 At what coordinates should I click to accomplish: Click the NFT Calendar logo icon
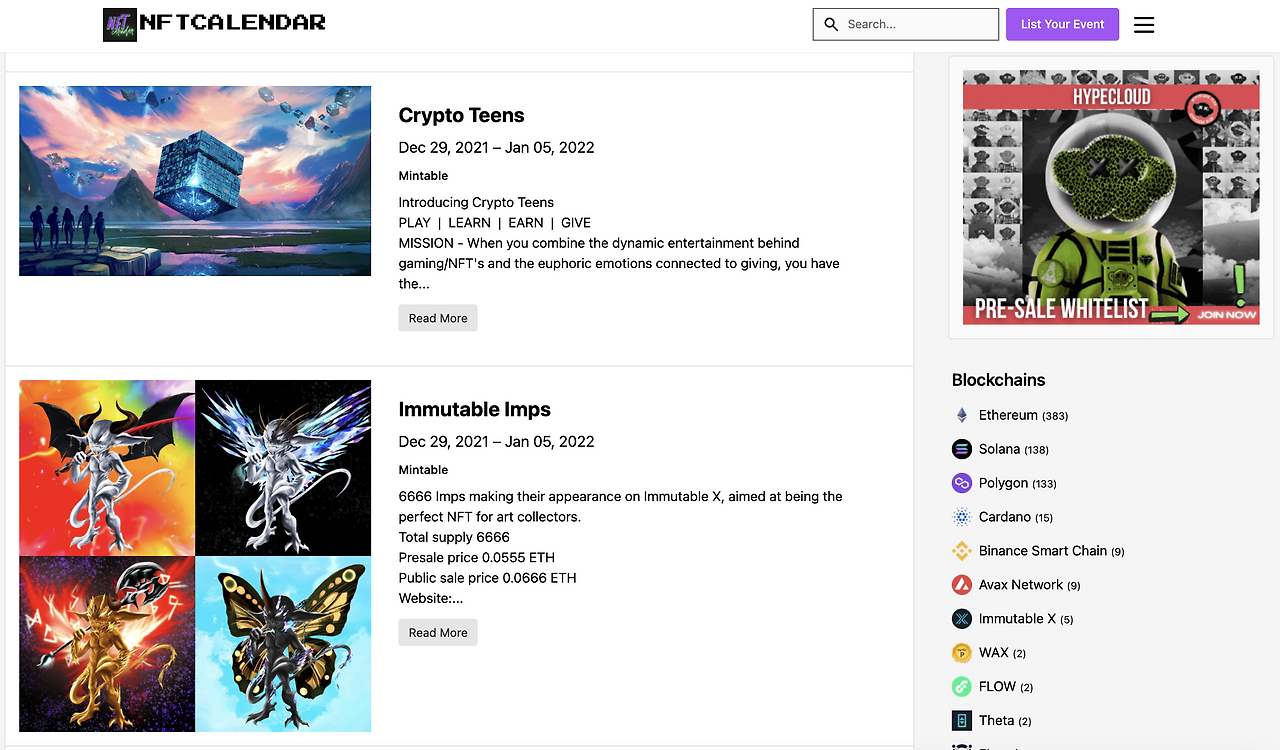click(120, 25)
